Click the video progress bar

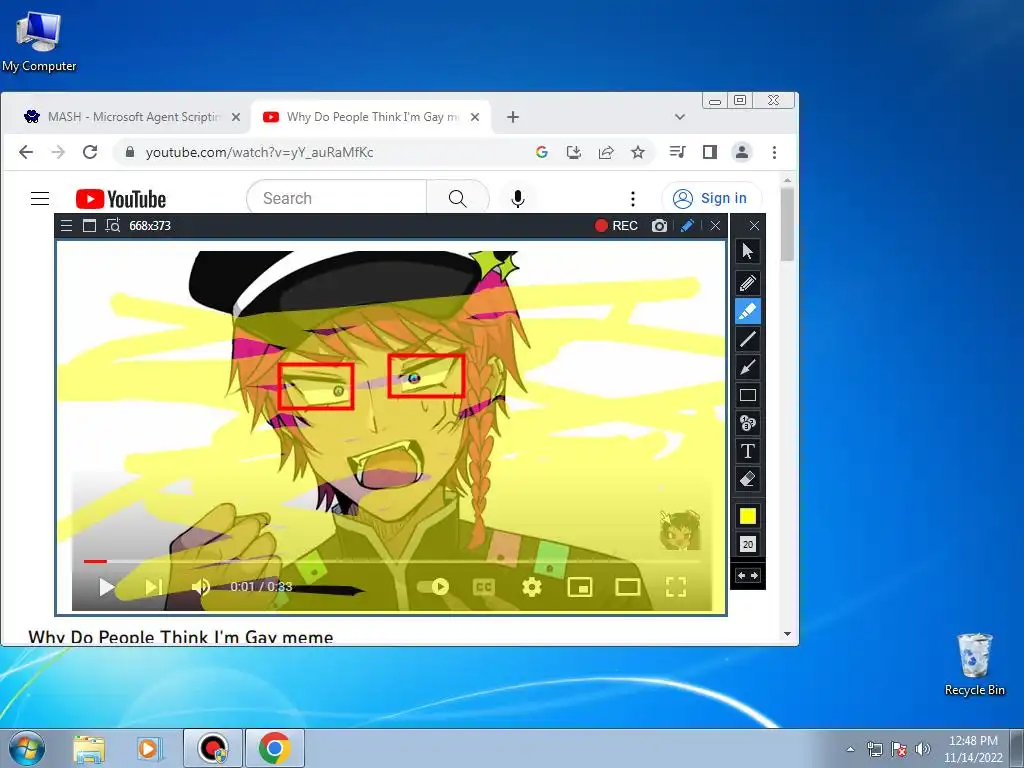pos(392,561)
